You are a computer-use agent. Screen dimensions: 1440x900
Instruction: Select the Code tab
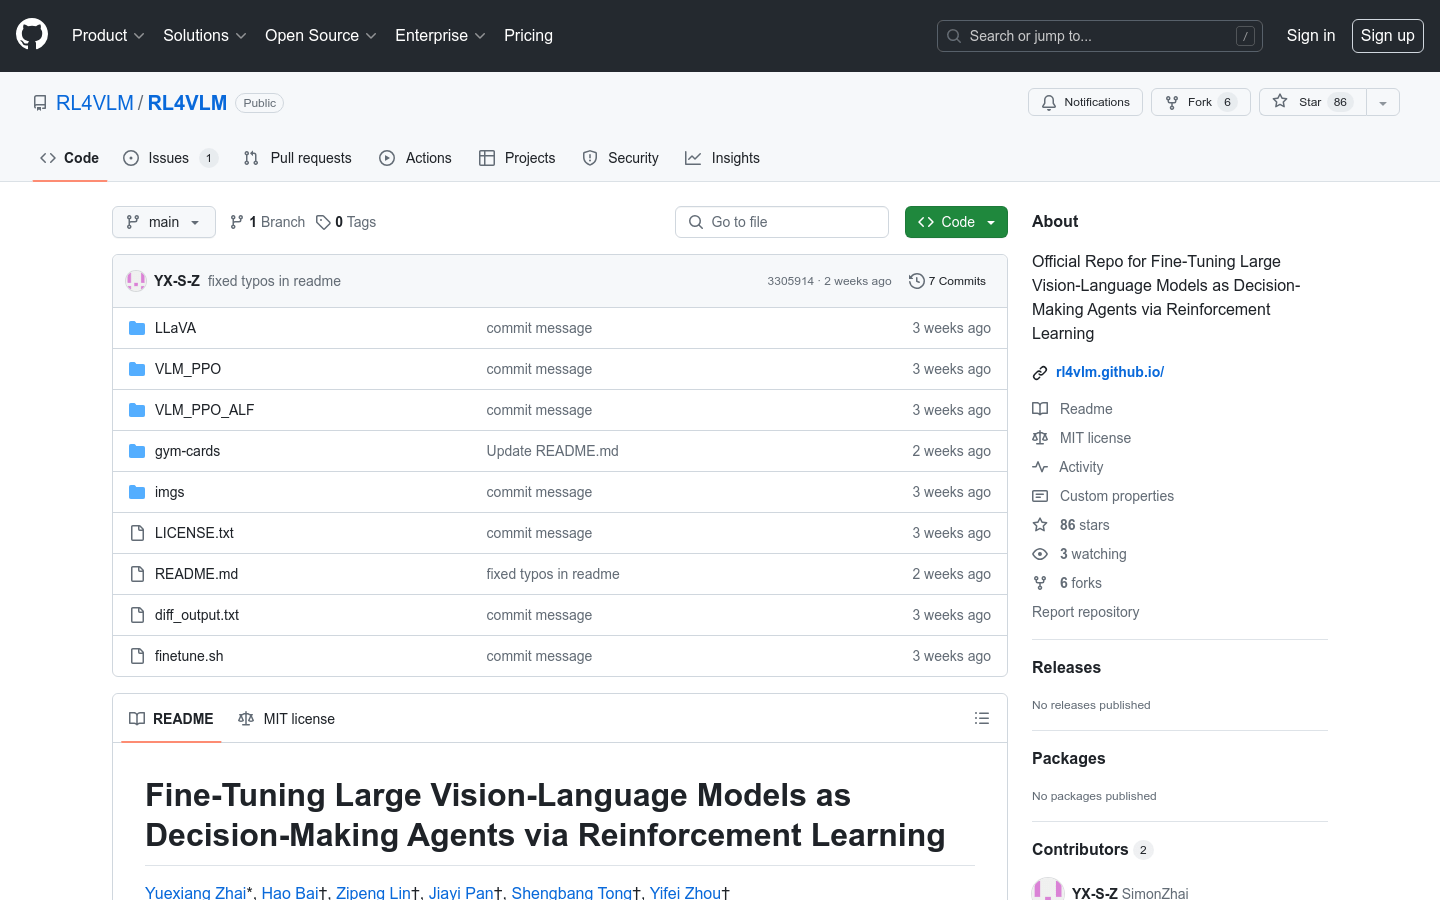click(69, 158)
